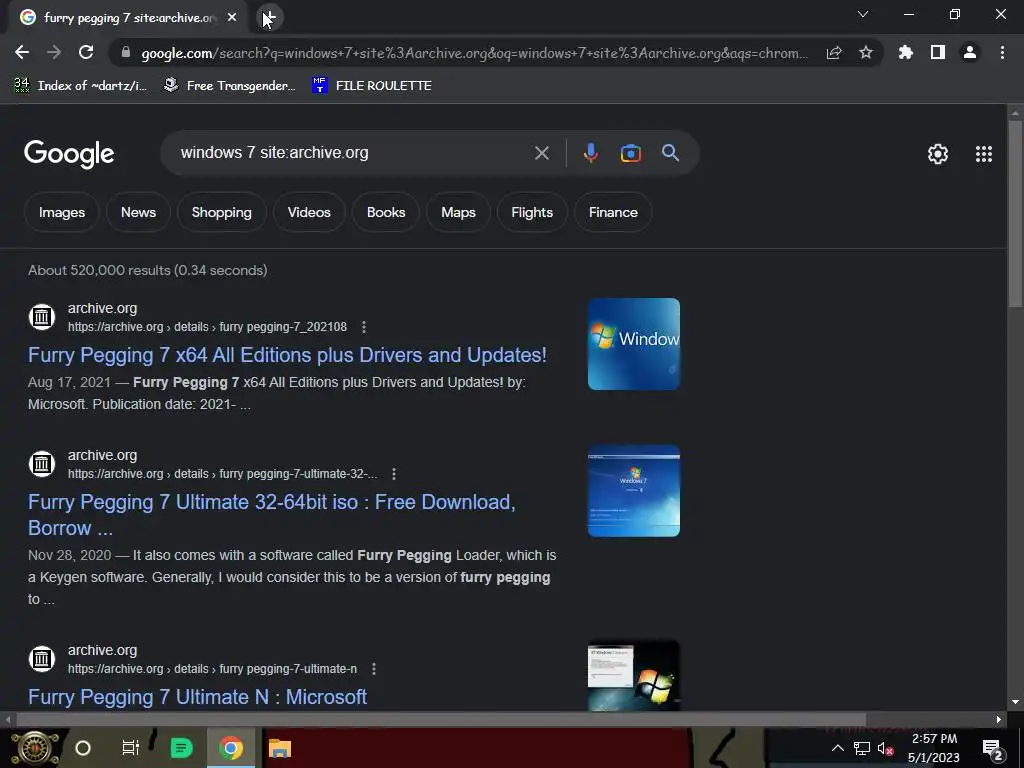Open the Chrome profile avatar
The image size is (1024, 768).
[970, 52]
